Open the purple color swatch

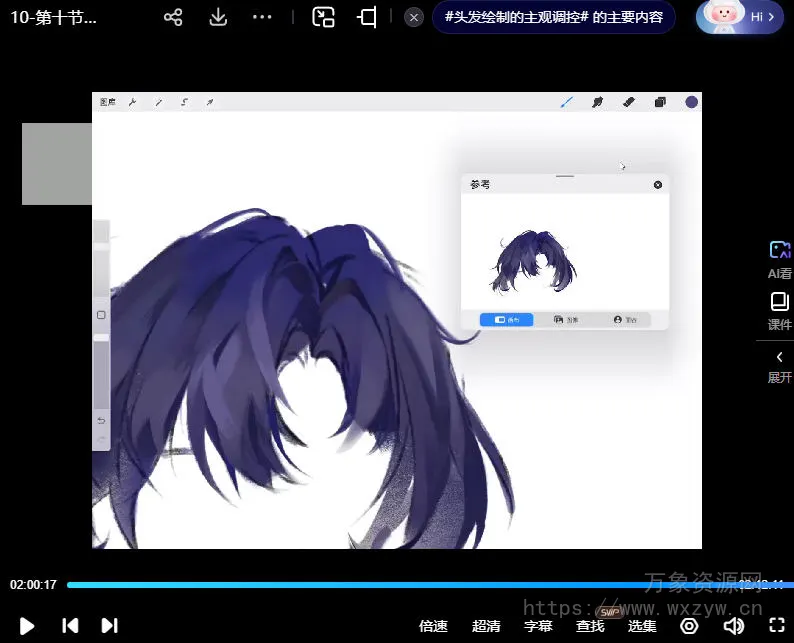point(691,102)
